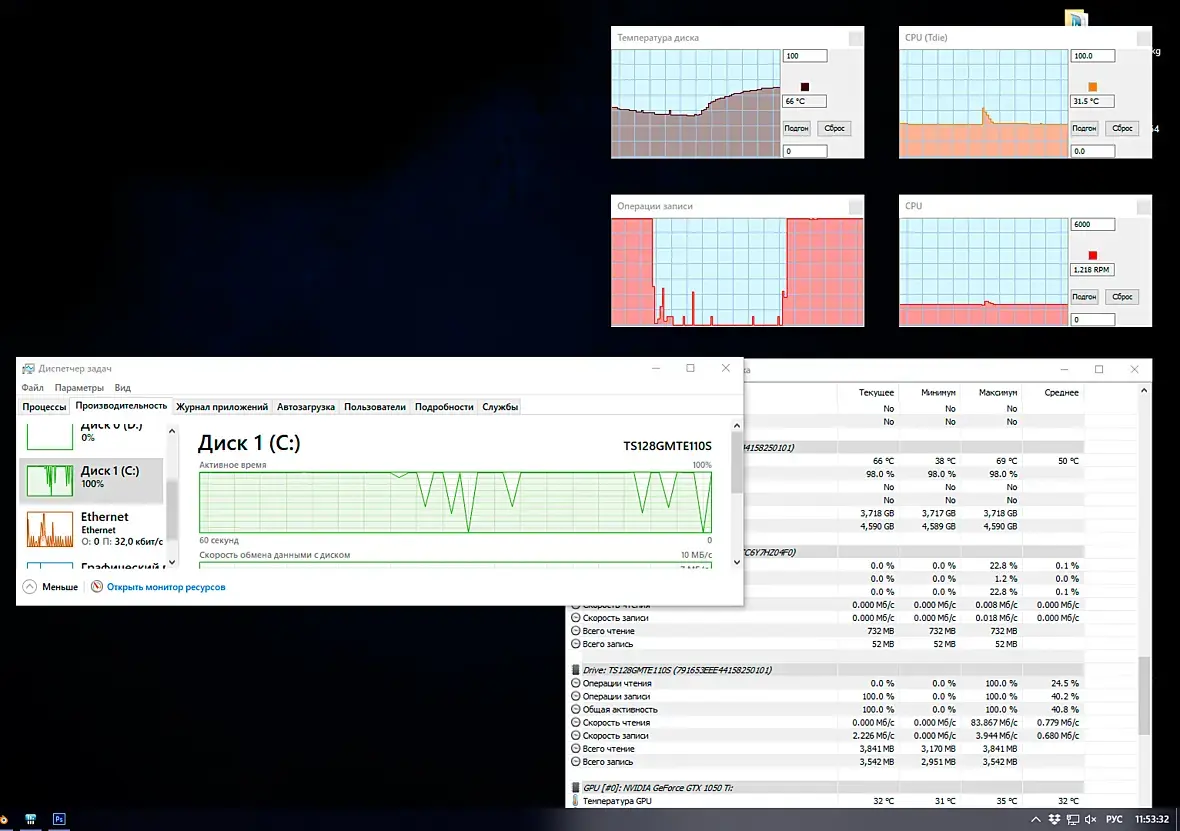
Task: Click the Task Manager title bar icon
Action: pyautogui.click(x=29, y=368)
